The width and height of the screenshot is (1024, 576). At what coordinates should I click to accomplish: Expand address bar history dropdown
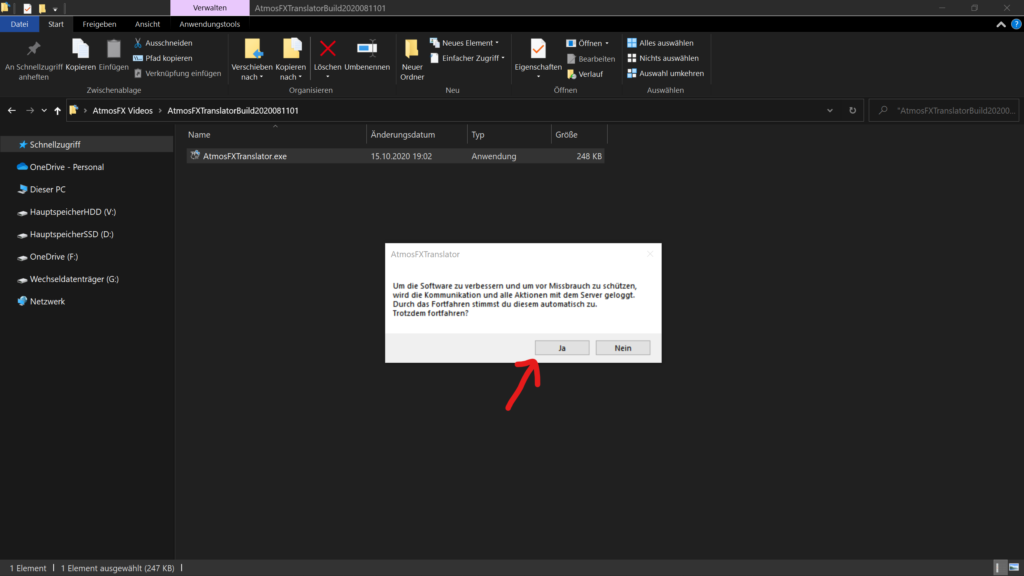click(830, 110)
